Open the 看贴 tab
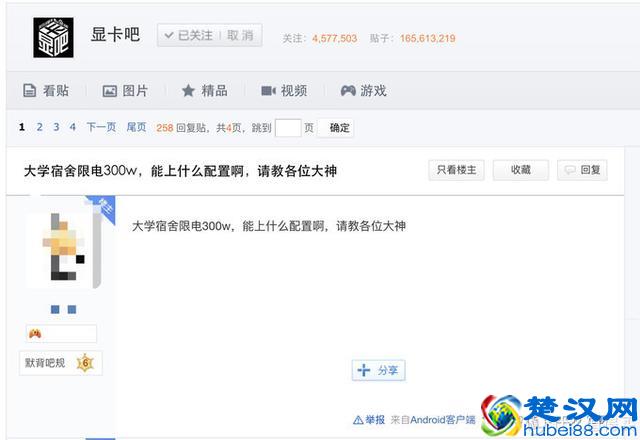This screenshot has height=440, width=640. click(46, 91)
